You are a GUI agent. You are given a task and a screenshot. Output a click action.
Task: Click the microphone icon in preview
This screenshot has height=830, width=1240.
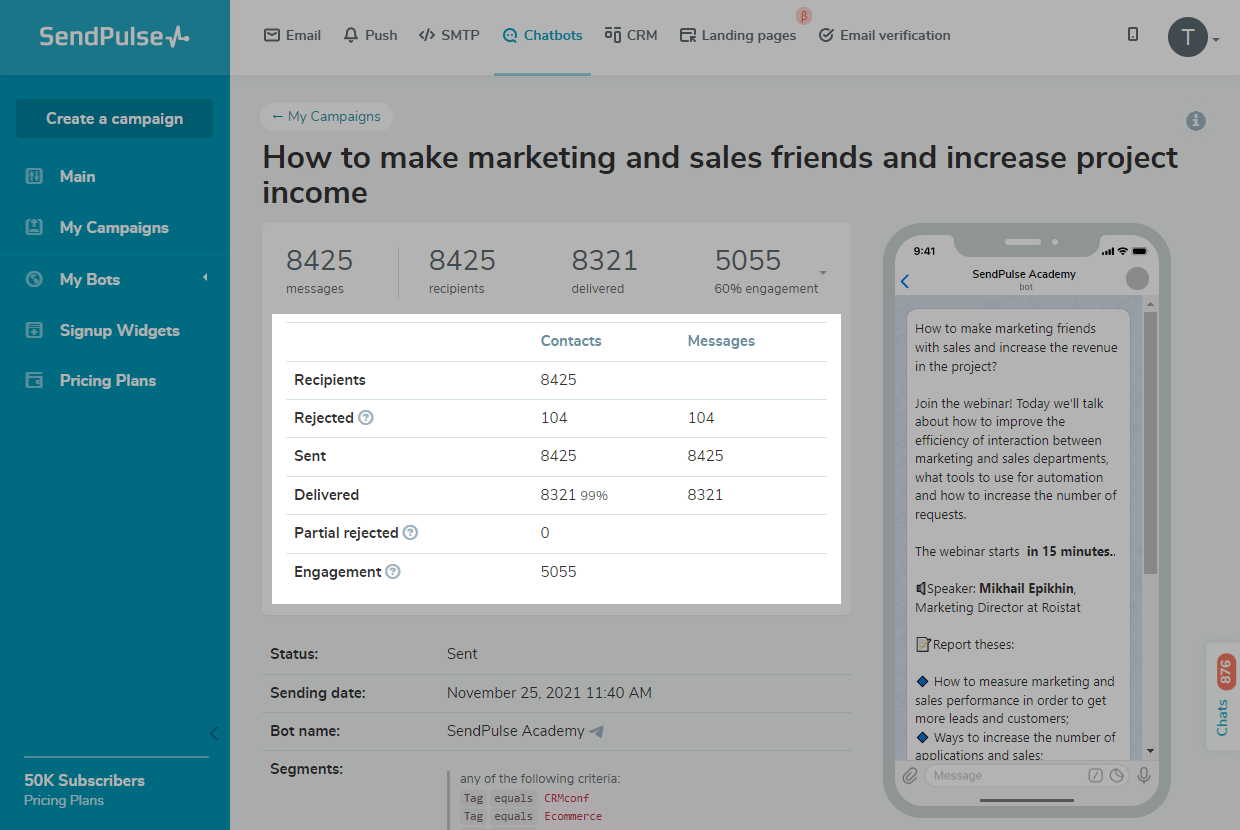(1144, 775)
